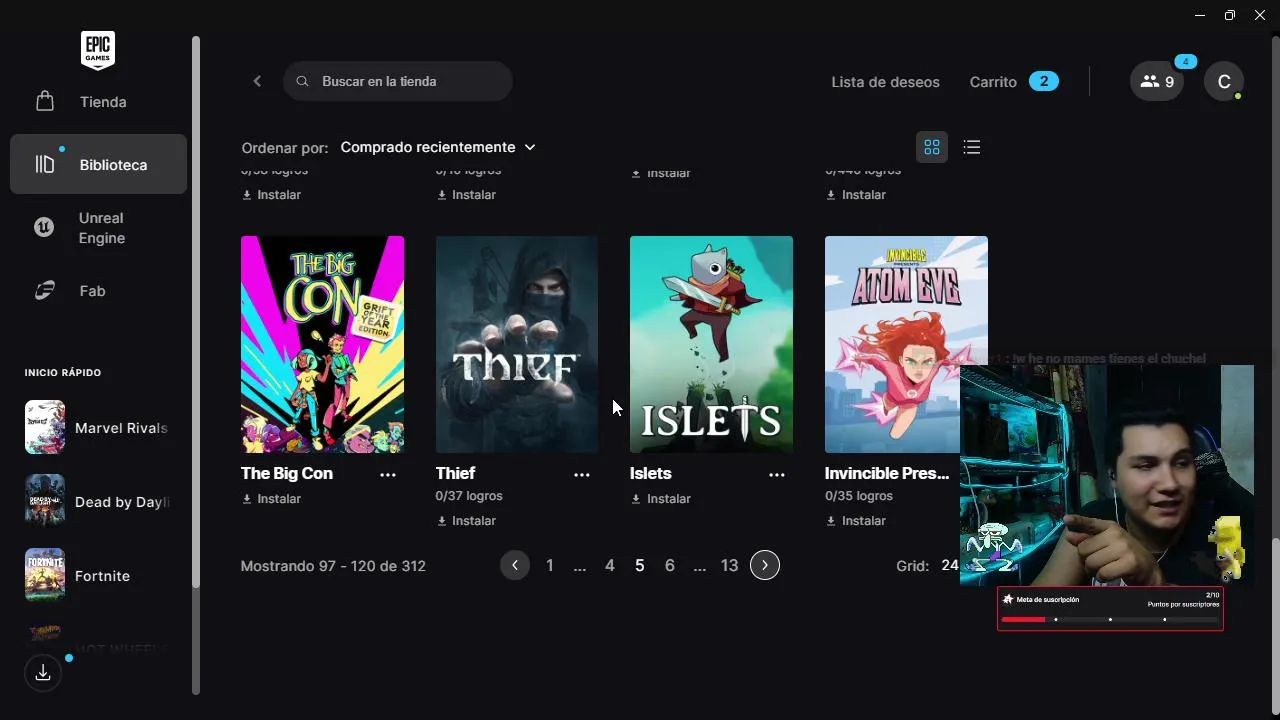Open friends list showing 9

tap(1157, 81)
